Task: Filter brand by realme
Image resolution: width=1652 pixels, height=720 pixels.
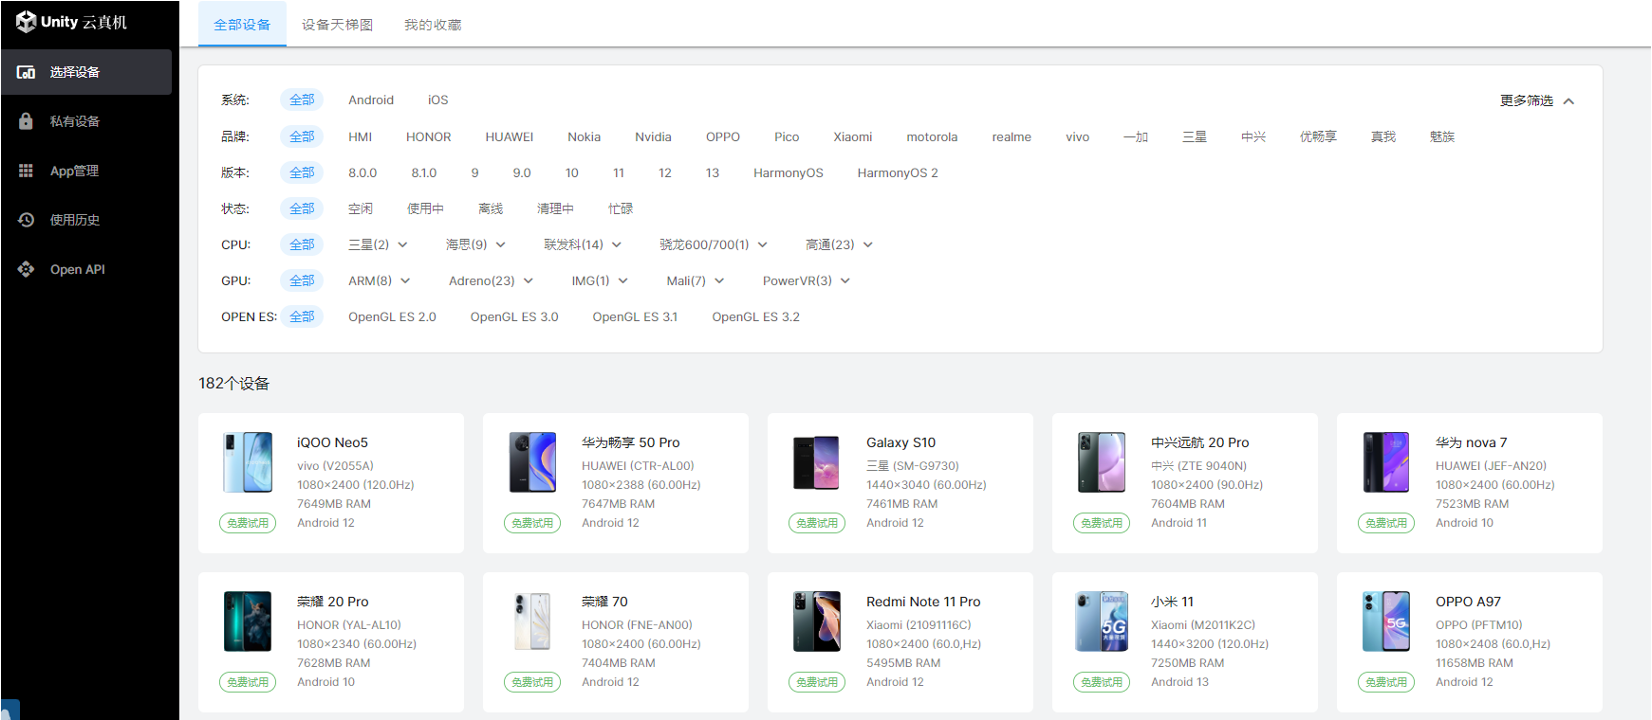Action: (1011, 137)
